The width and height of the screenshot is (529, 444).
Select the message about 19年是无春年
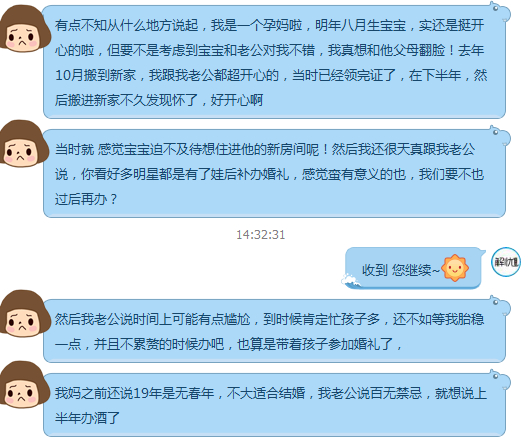click(274, 405)
